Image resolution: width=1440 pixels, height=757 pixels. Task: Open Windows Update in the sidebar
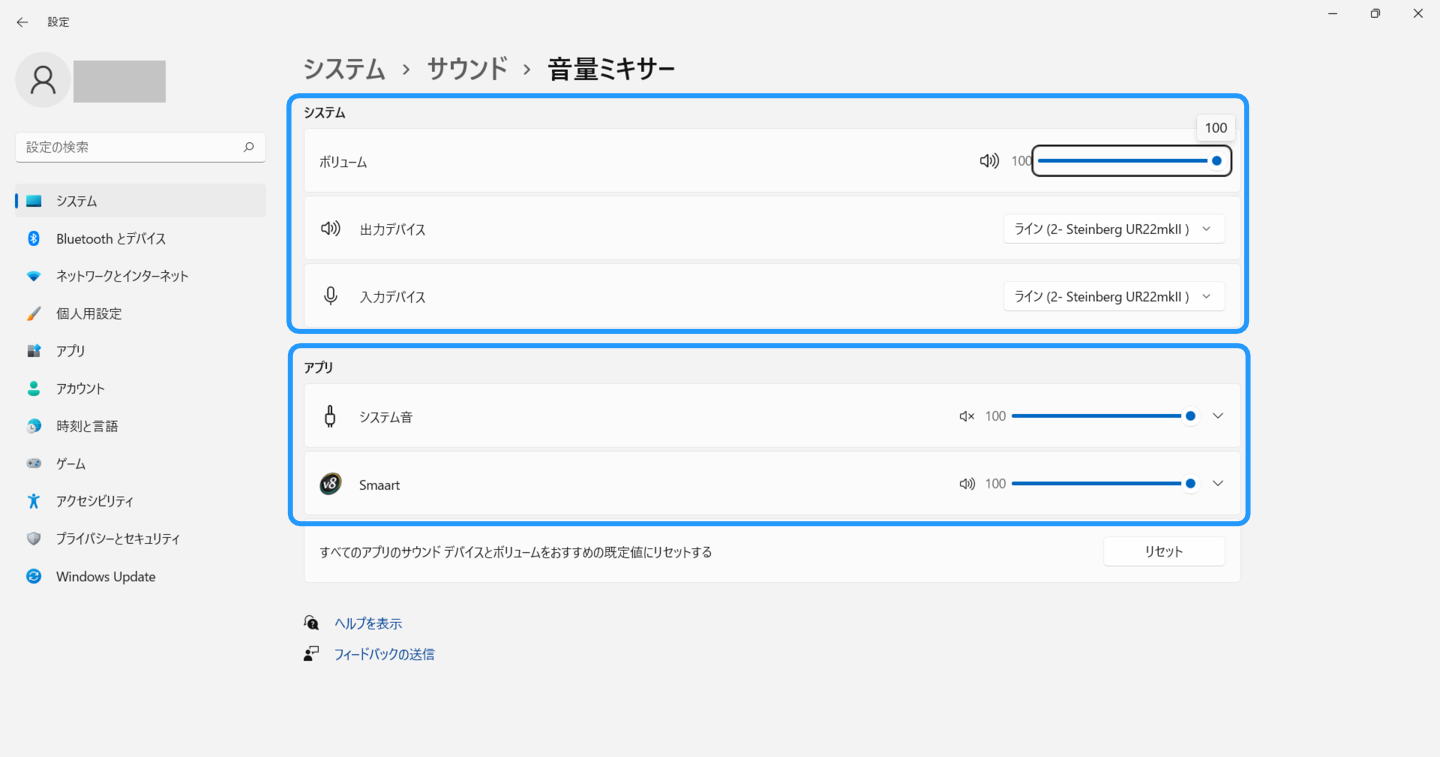106,577
